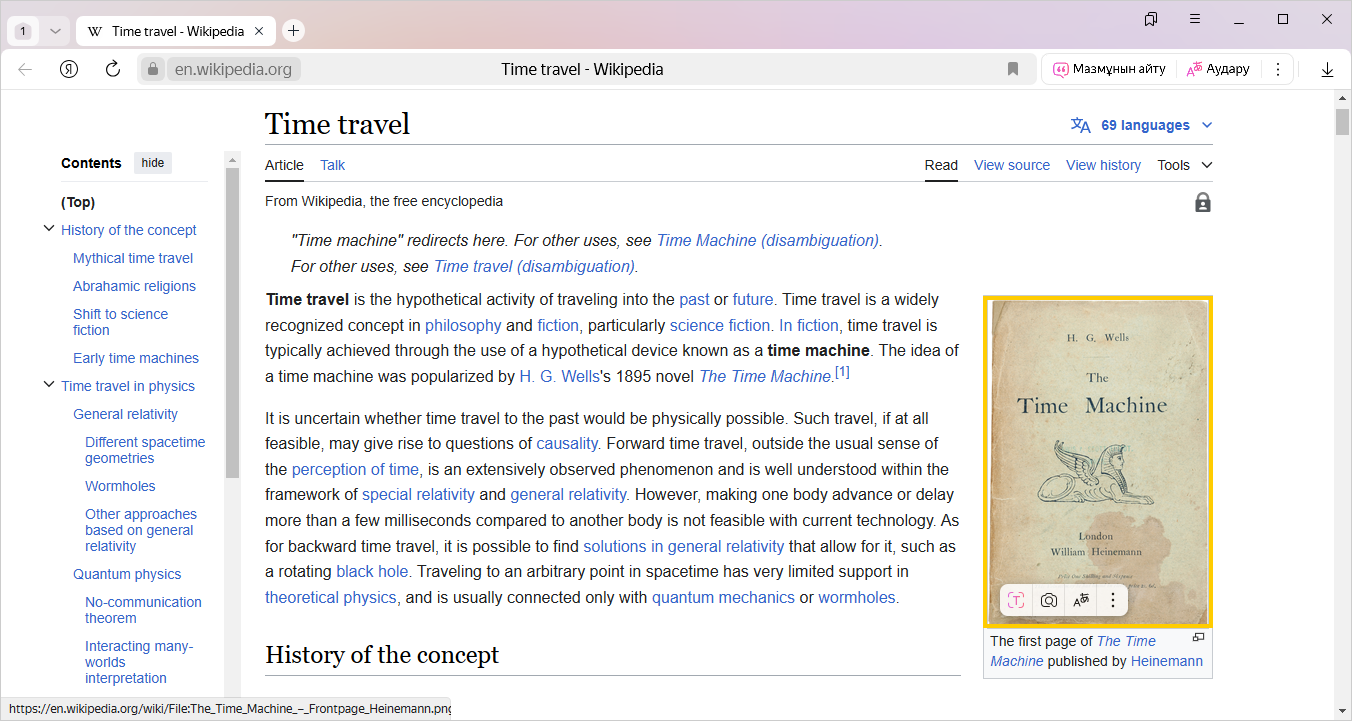The height and width of the screenshot is (721, 1352).
Task: Bookmark this page using address bar icon
Action: tap(1013, 69)
